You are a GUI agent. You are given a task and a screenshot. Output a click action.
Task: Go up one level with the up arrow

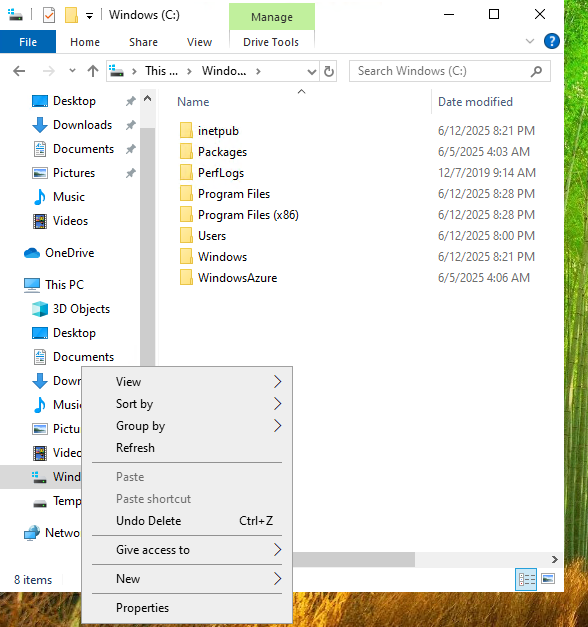pyautogui.click(x=93, y=72)
